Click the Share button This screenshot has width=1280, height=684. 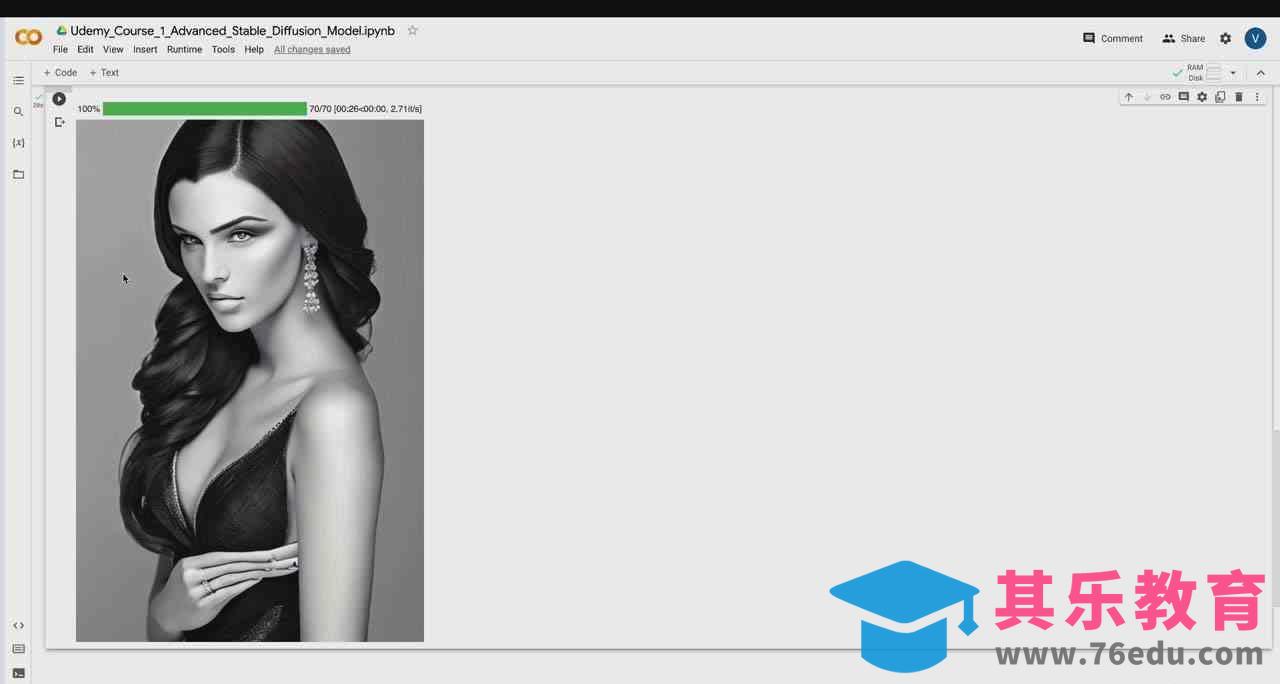pos(1183,38)
